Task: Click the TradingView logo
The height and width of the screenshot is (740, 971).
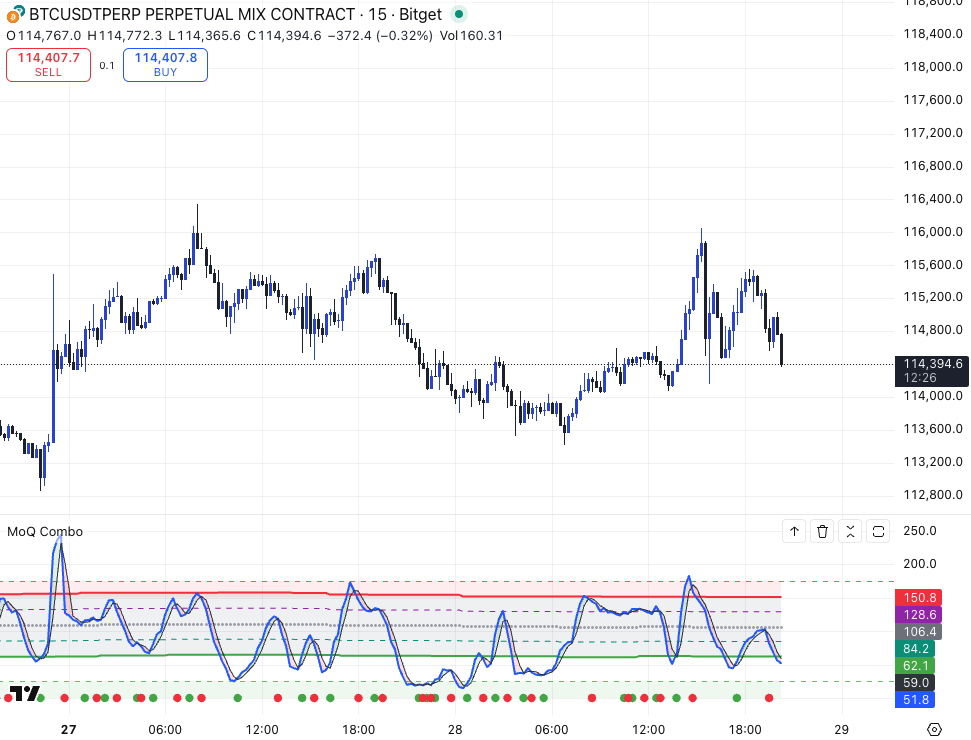Action: point(25,694)
